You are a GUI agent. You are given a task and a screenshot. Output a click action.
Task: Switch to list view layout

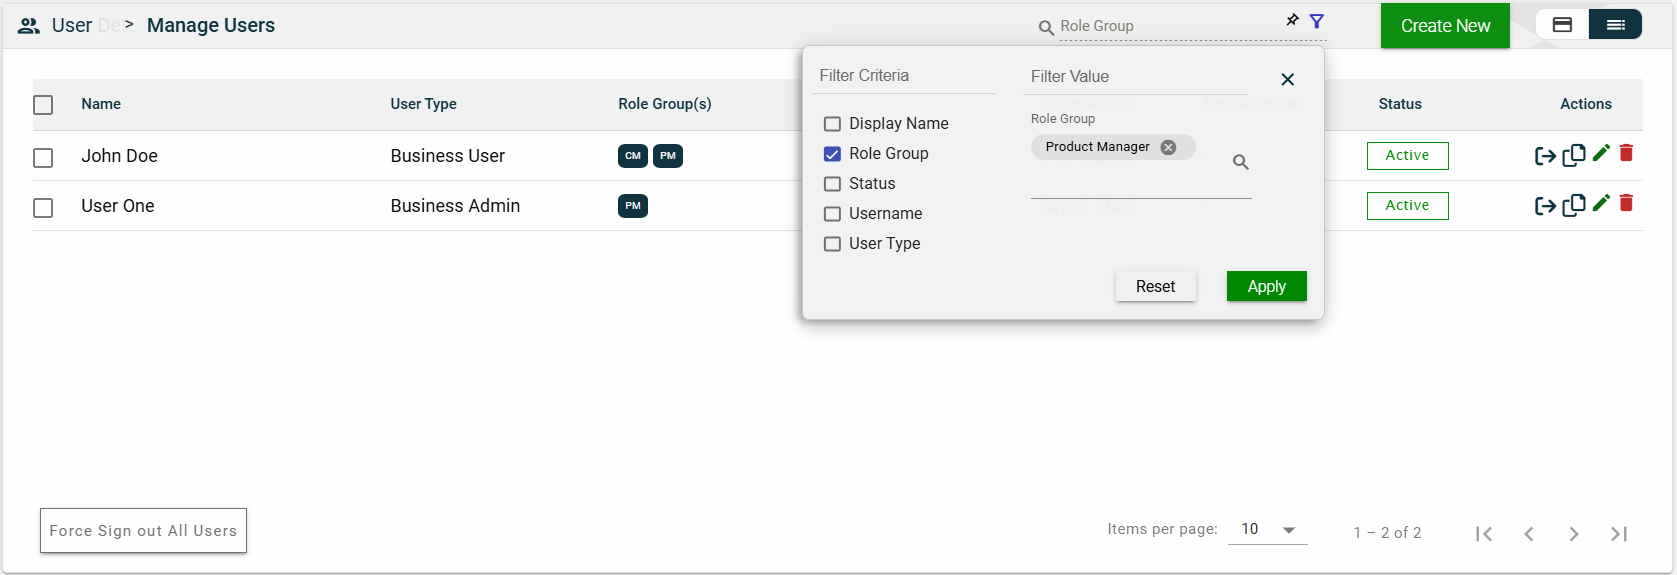tap(1615, 25)
